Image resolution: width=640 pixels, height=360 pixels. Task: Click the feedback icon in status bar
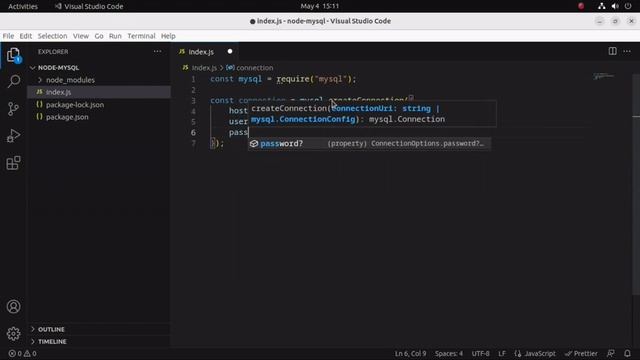tap(611, 353)
